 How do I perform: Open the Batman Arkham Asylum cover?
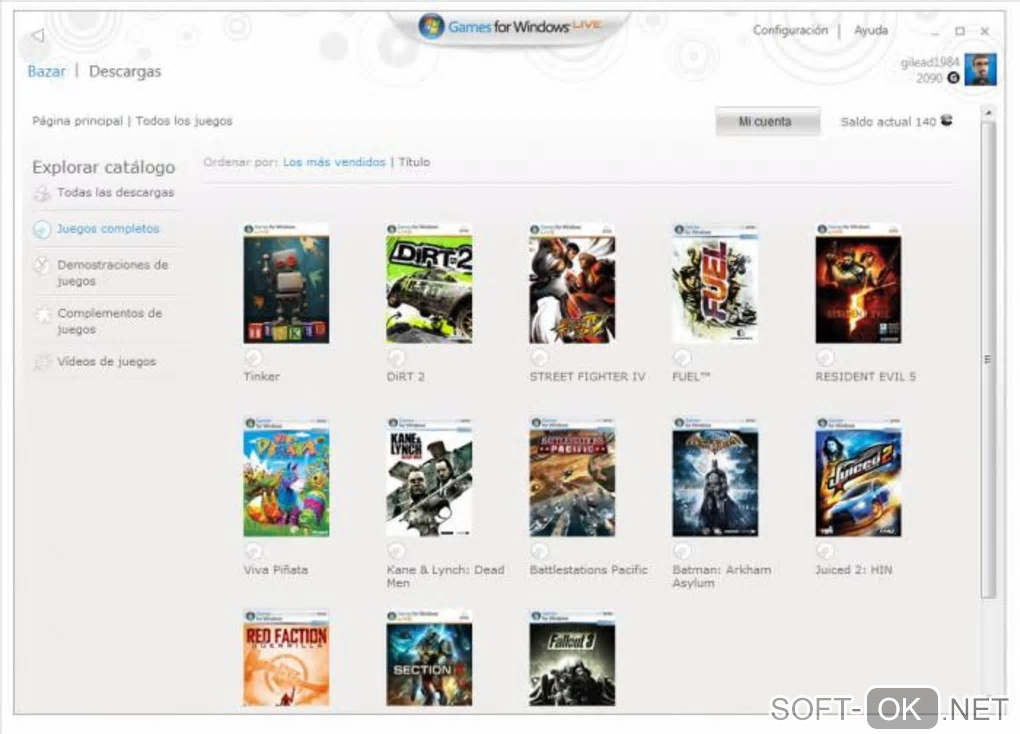pyautogui.click(x=715, y=477)
